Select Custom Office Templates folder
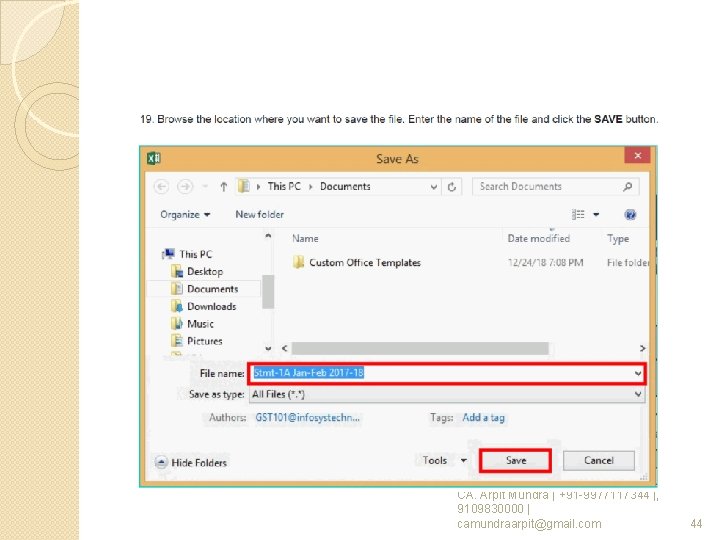This screenshot has width=720, height=540. (365, 263)
